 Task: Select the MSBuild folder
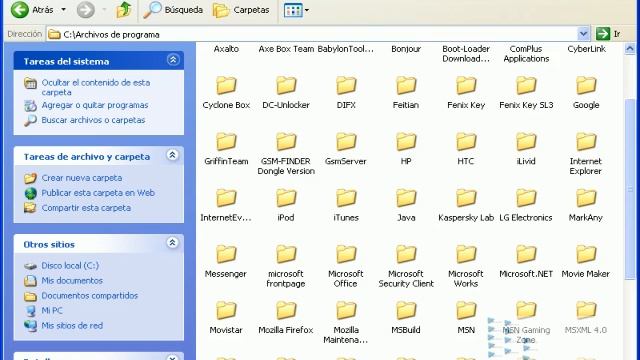point(406,318)
